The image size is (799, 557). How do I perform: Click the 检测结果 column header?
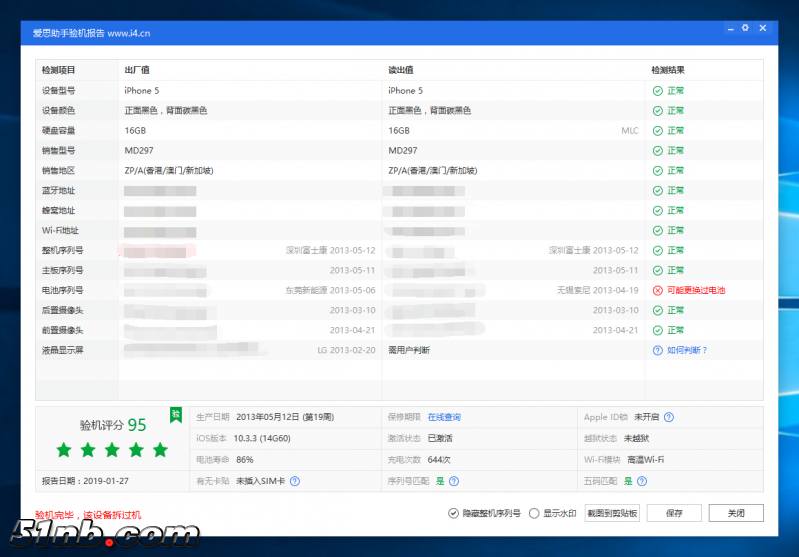[668, 70]
